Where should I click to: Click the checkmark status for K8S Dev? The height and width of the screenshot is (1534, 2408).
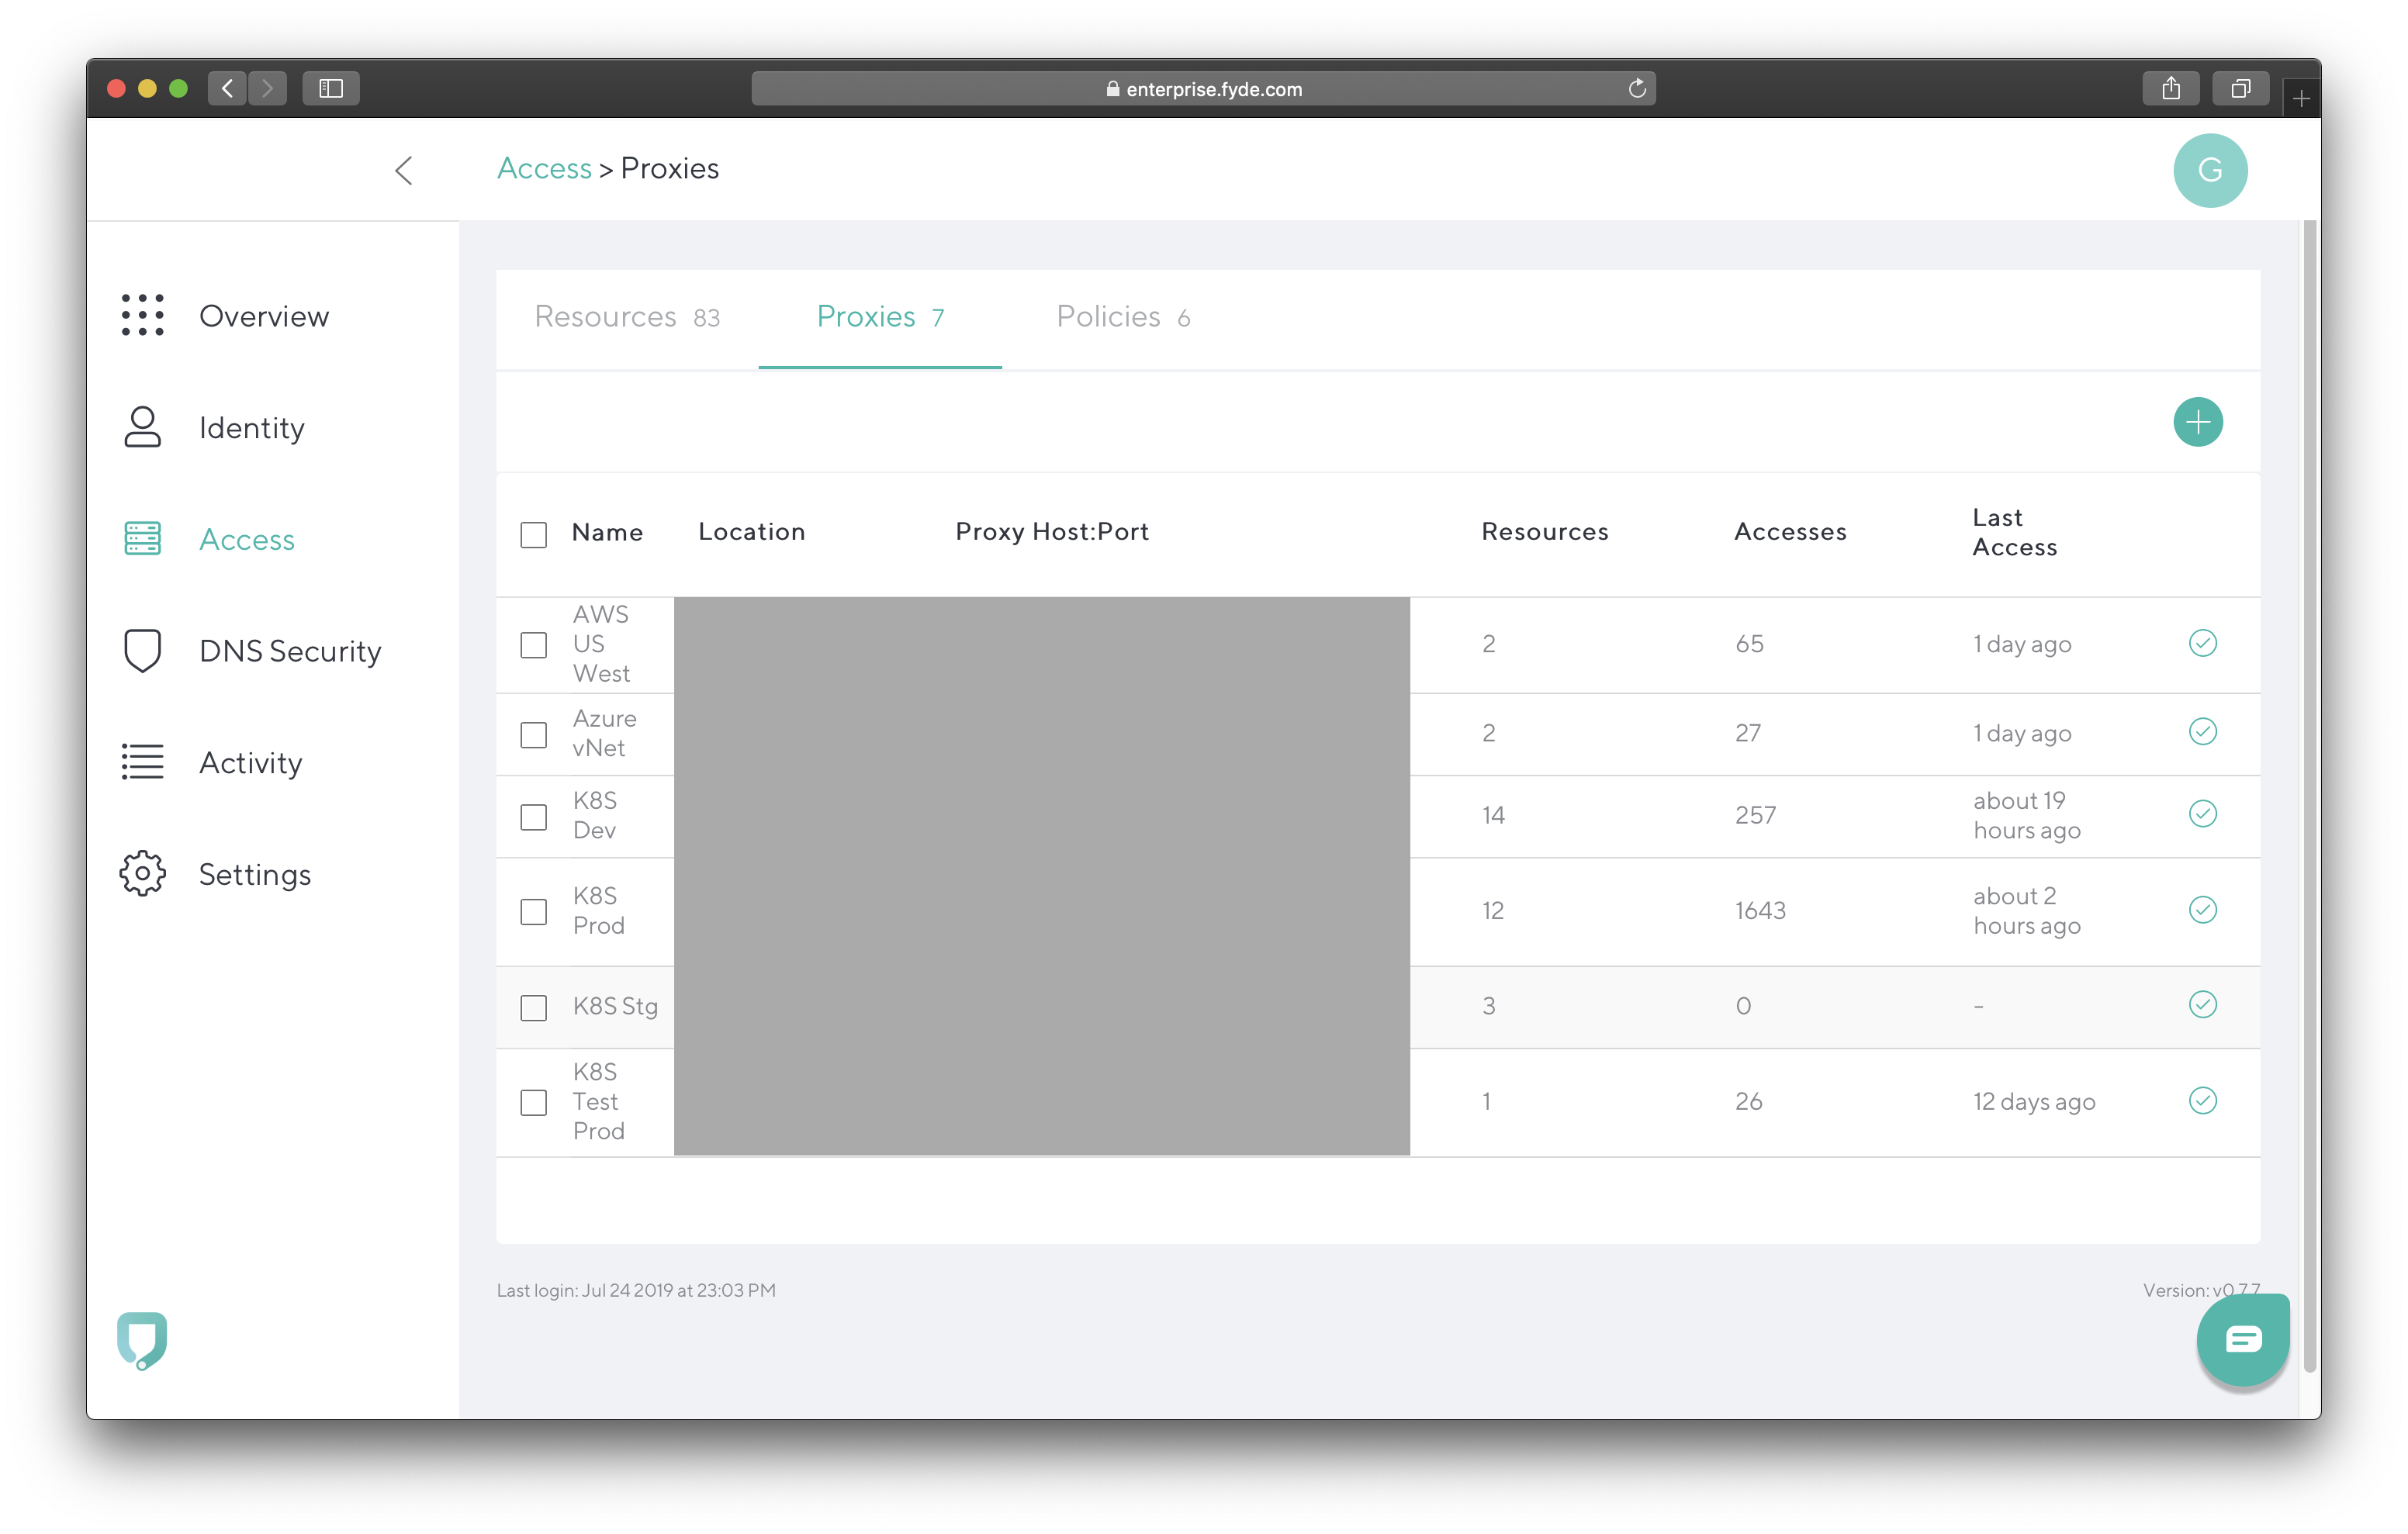click(2202, 813)
